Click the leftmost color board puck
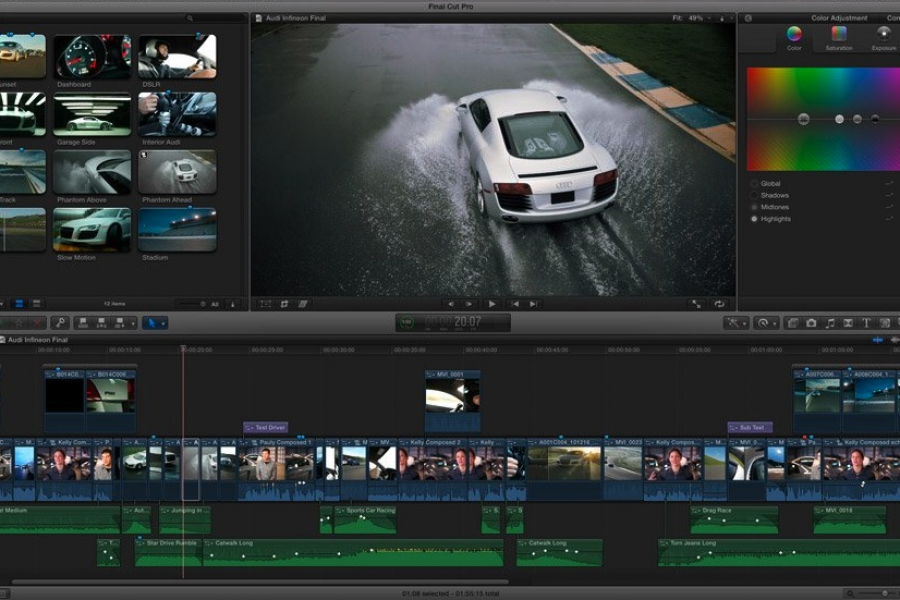The width and height of the screenshot is (900, 600). [803, 119]
